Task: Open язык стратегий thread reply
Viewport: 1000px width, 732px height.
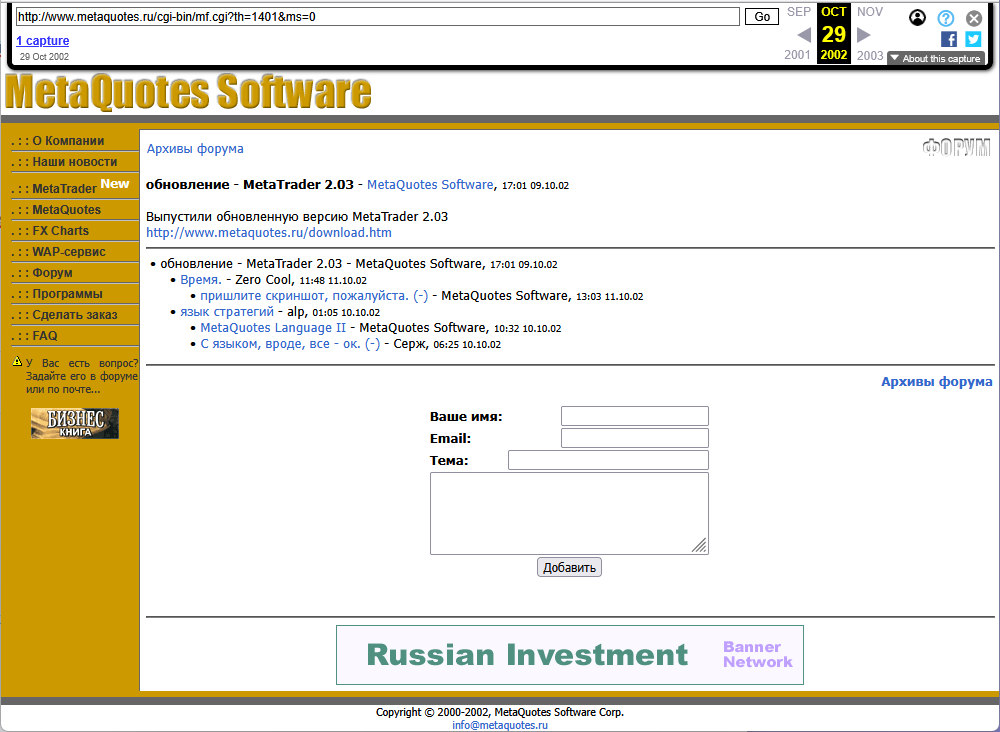Action: [x=227, y=312]
